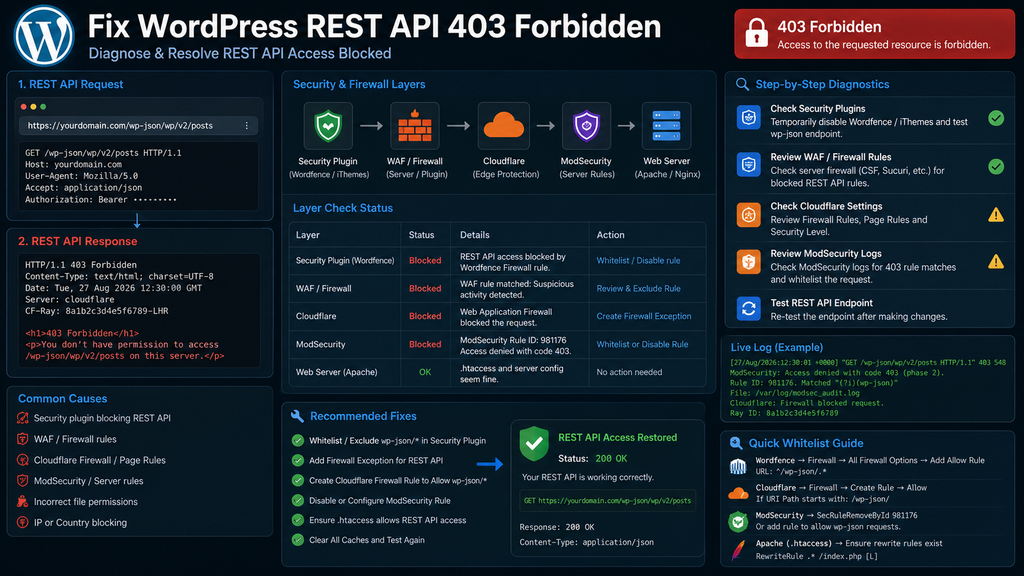
Task: Click the Layer Check Status heading
Action: point(343,208)
